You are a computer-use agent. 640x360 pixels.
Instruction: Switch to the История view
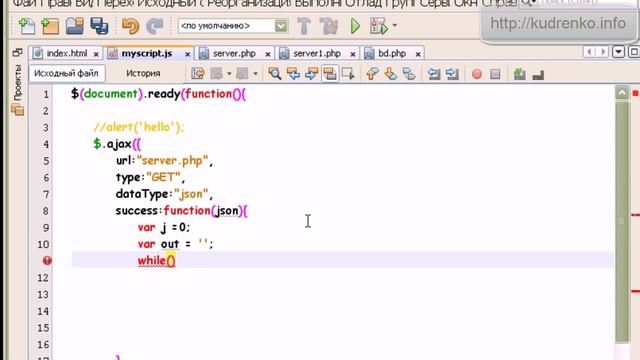coord(143,73)
